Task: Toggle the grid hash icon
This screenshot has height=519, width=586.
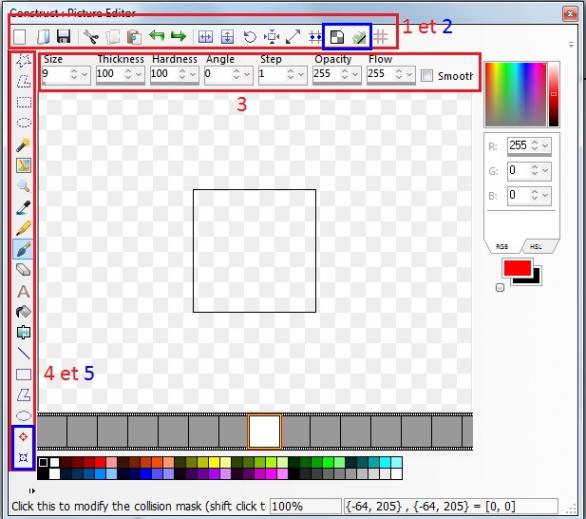Action: click(x=381, y=37)
